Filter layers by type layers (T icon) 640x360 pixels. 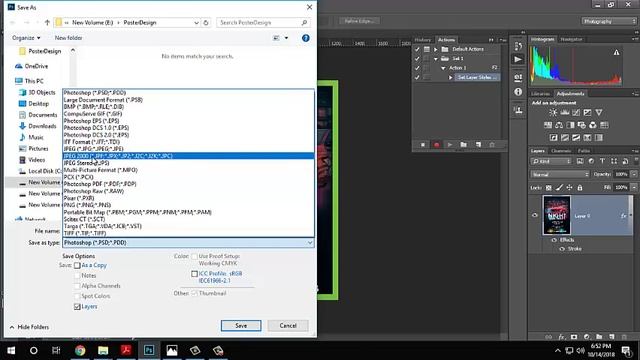(x=602, y=161)
